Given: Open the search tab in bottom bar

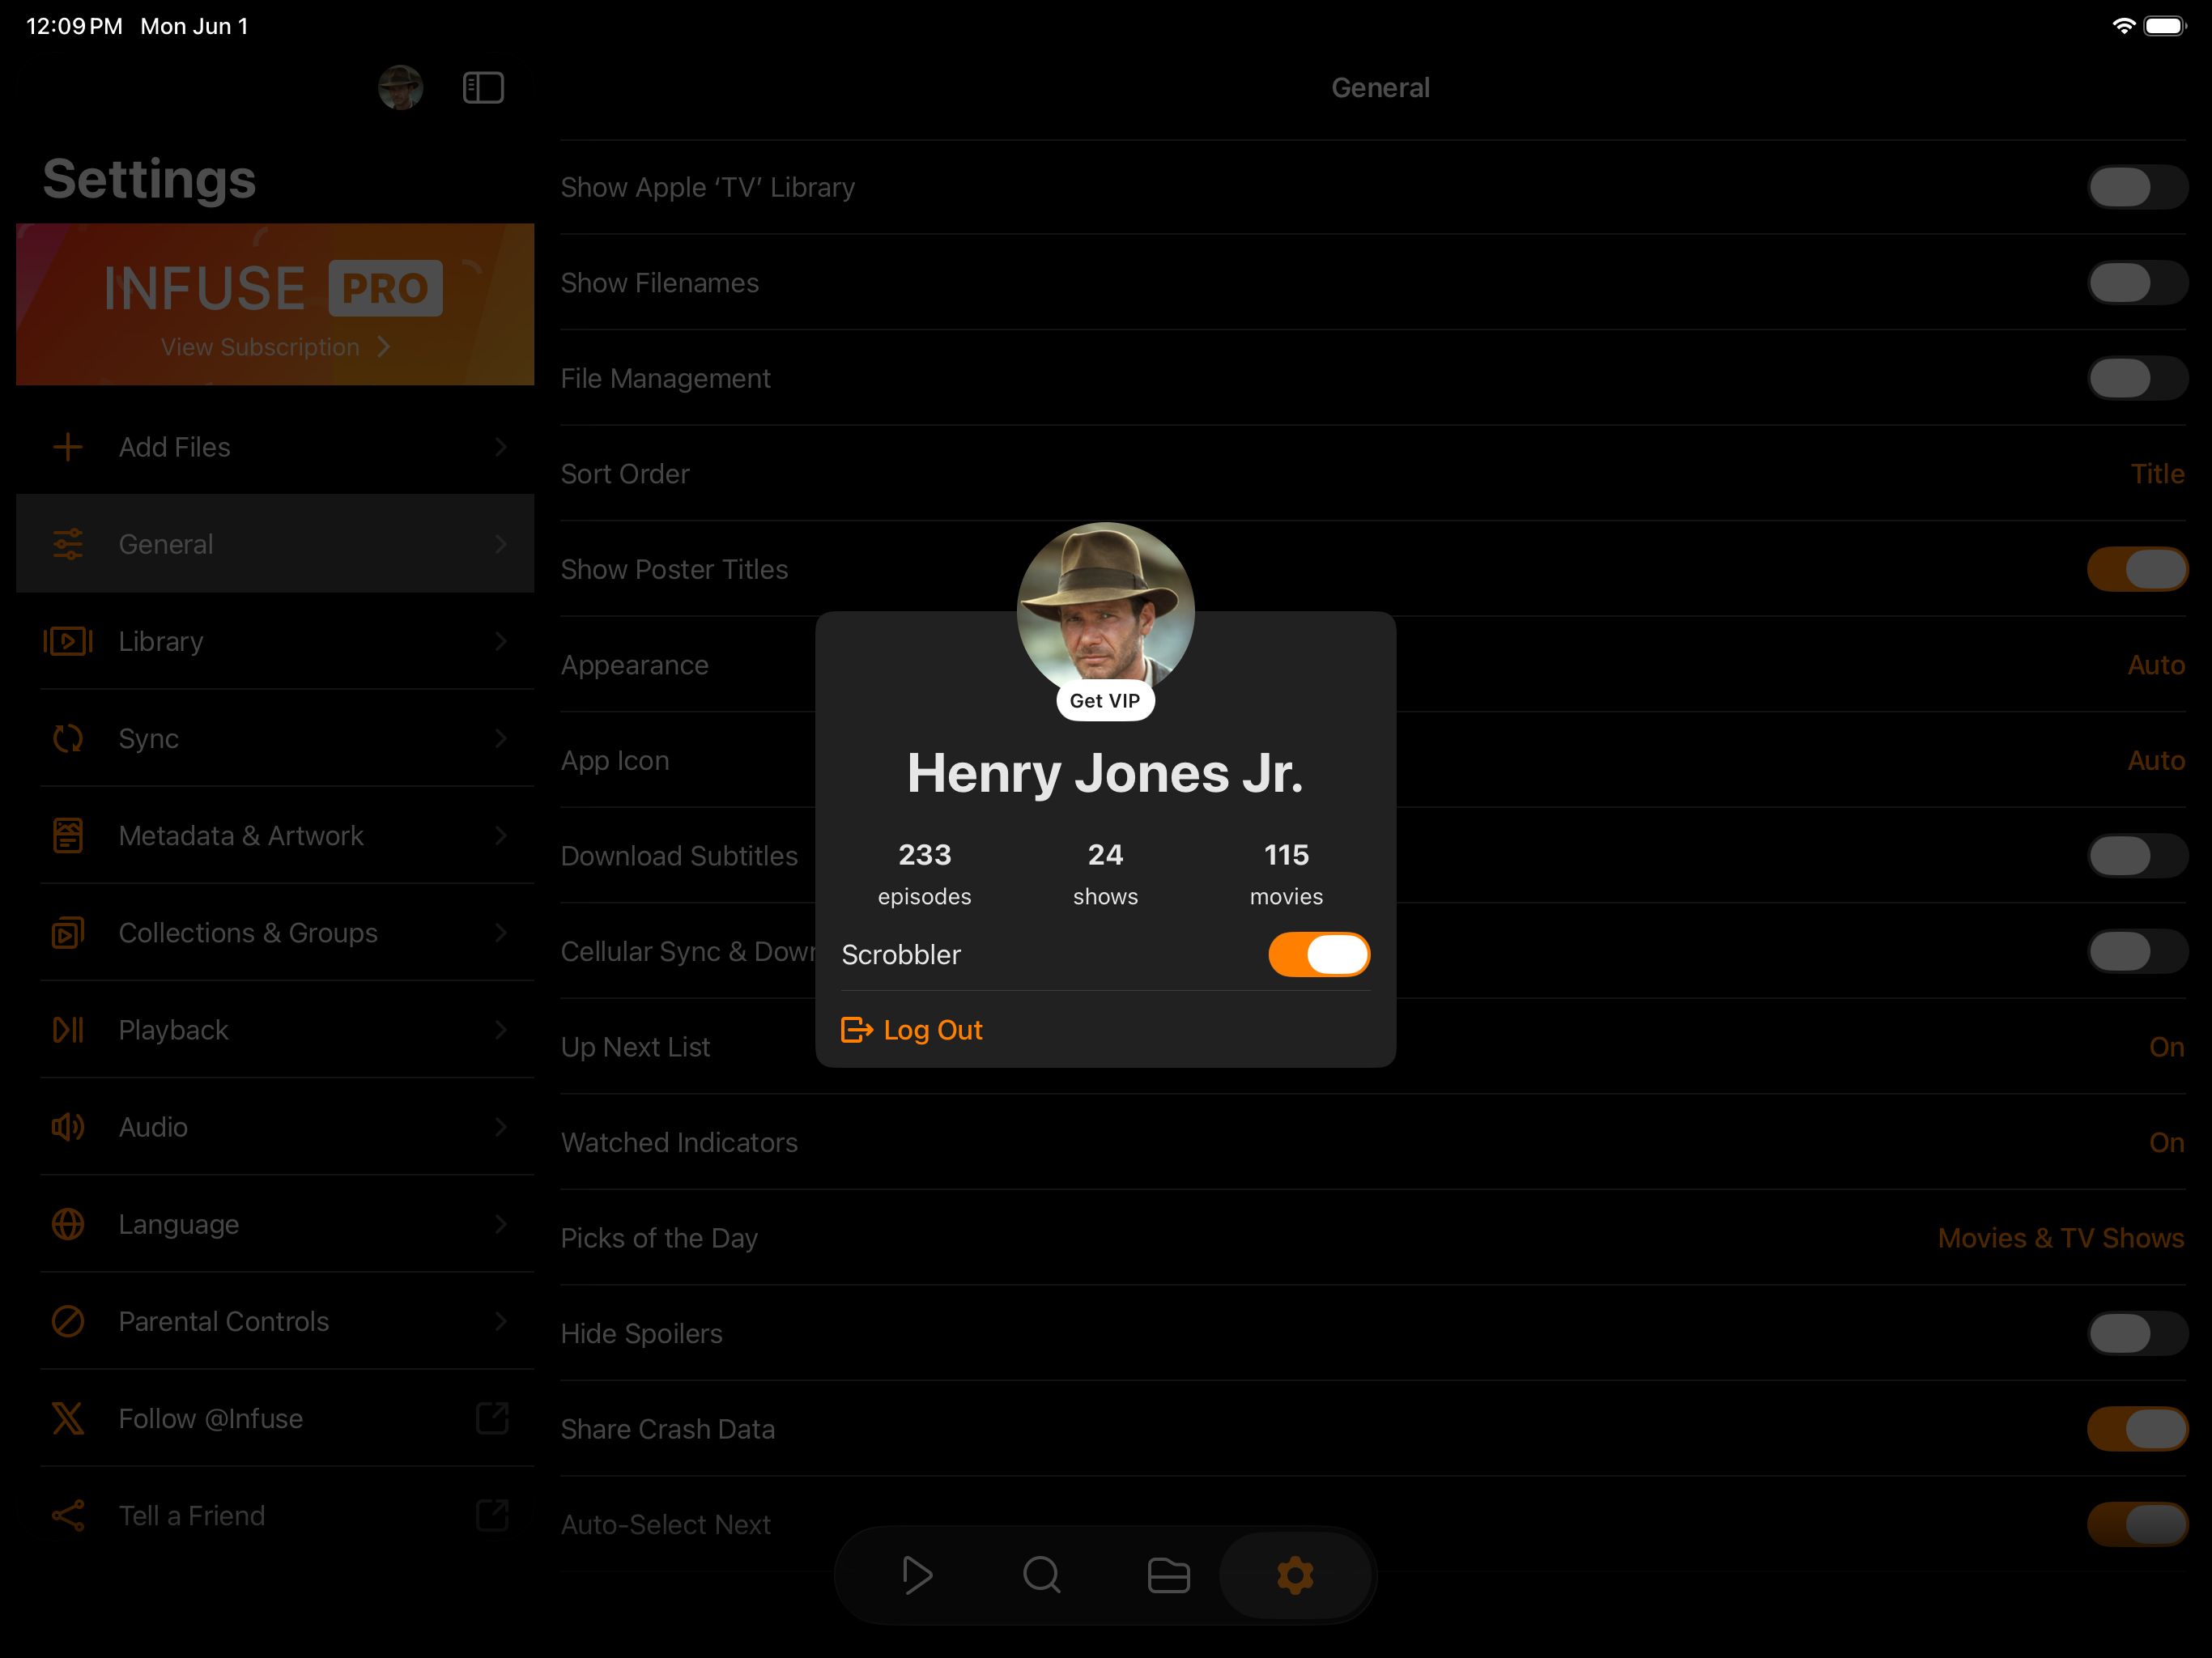Looking at the screenshot, I should (x=1042, y=1575).
